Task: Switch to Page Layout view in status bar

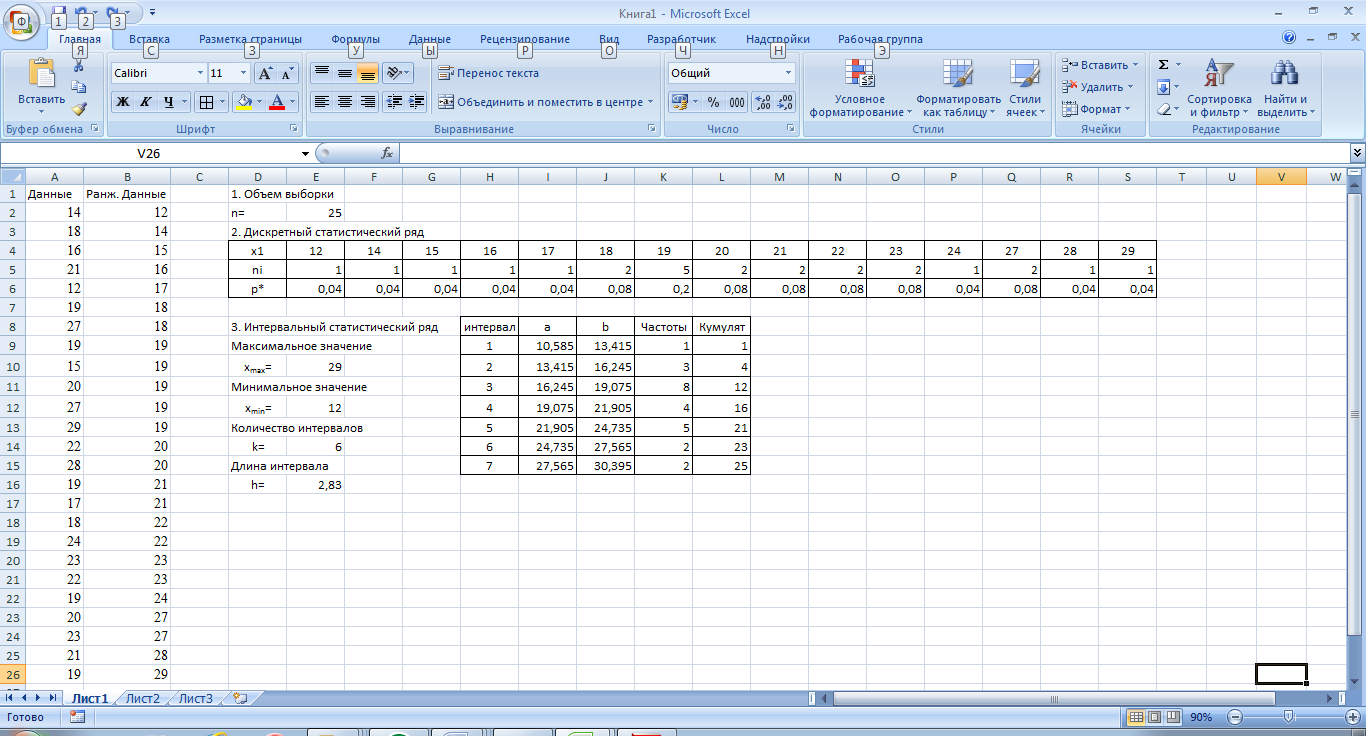Action: coord(1153,717)
